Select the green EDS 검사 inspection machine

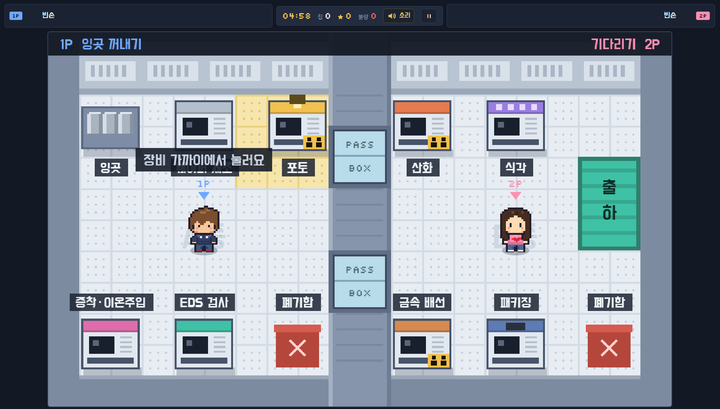coord(204,344)
